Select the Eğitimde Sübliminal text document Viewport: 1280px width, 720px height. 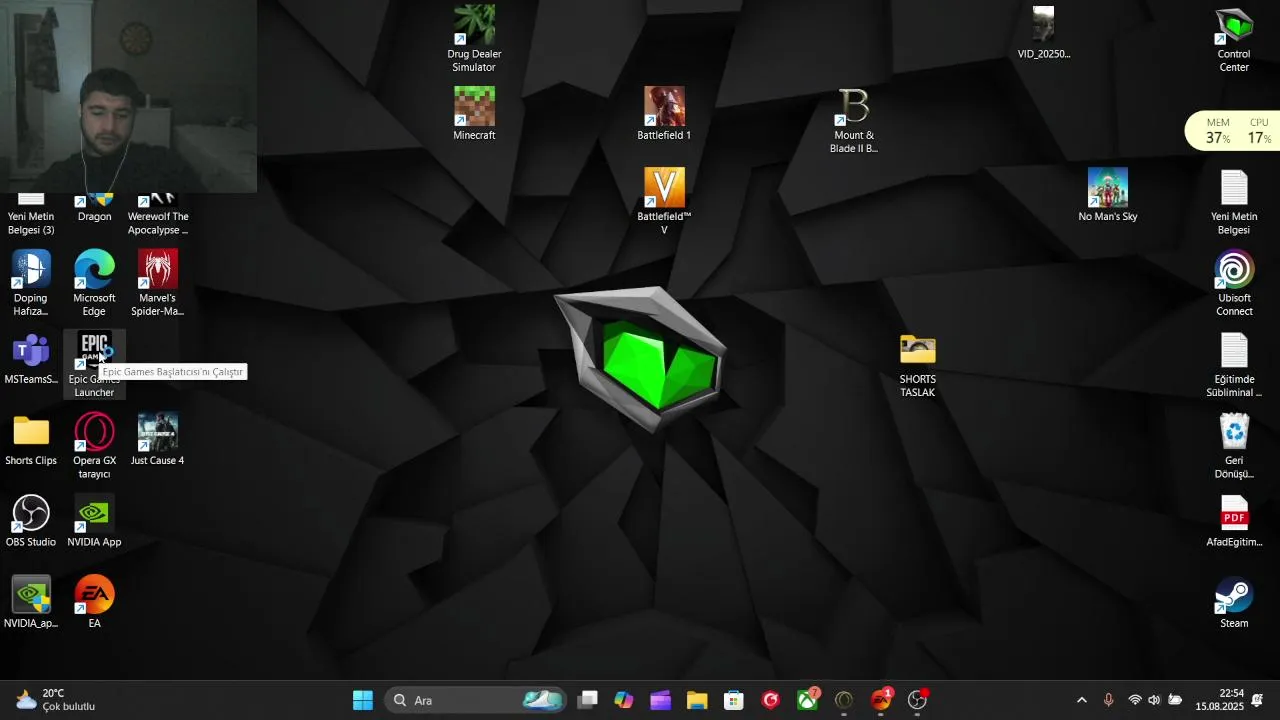pos(1234,364)
